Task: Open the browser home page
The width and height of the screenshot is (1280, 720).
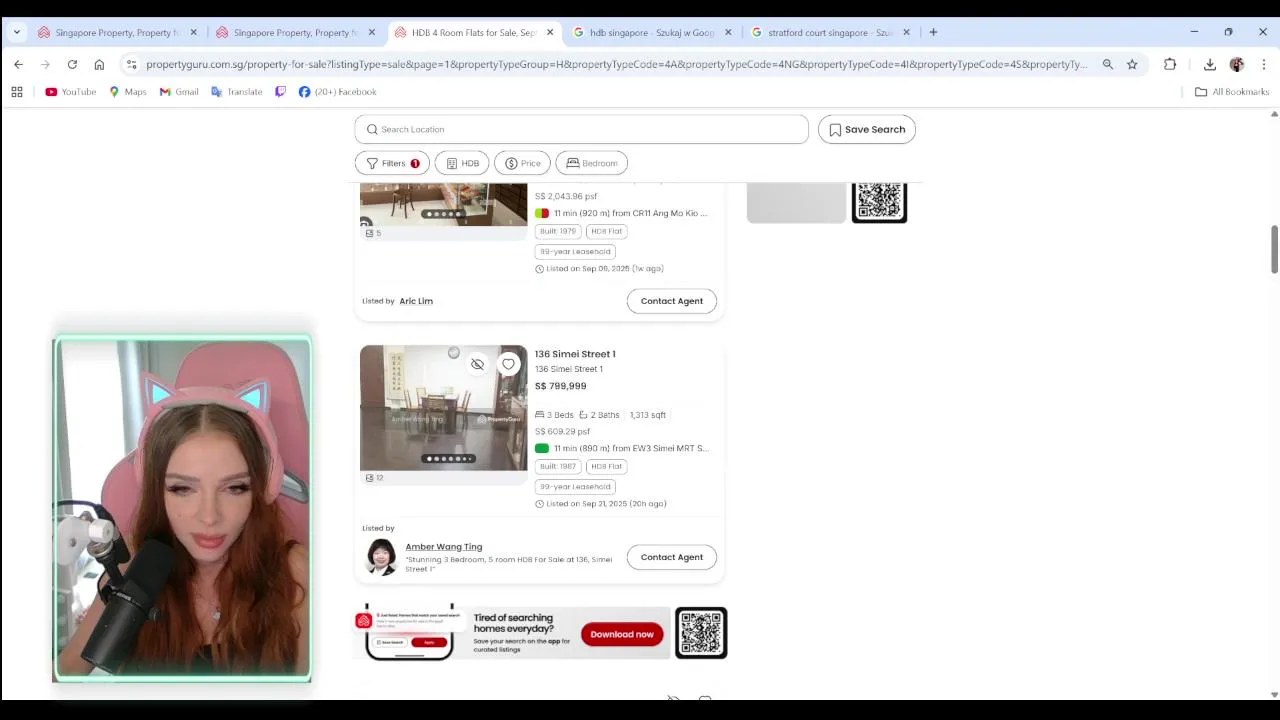Action: coord(99,64)
